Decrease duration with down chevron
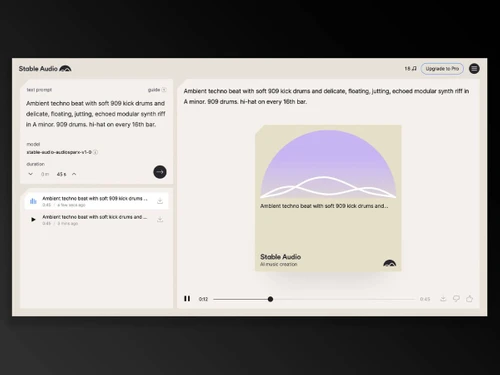 [x=31, y=174]
